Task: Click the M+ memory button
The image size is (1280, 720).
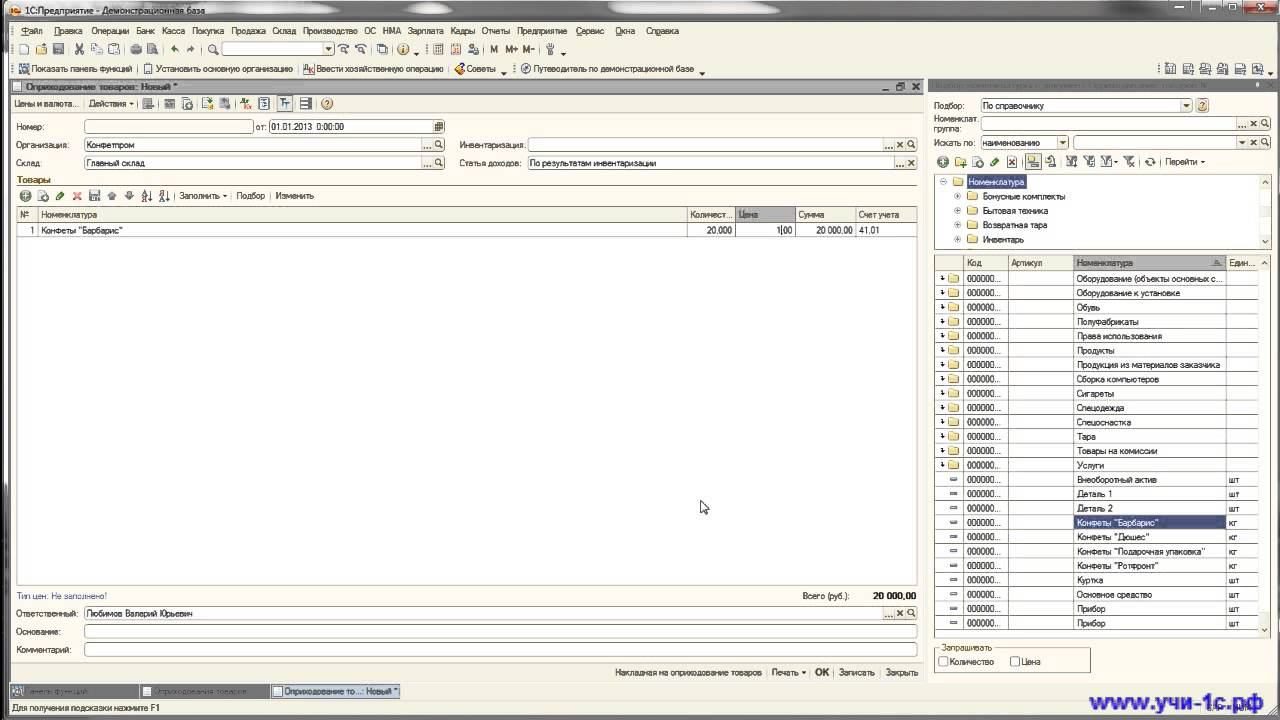Action: (x=511, y=49)
